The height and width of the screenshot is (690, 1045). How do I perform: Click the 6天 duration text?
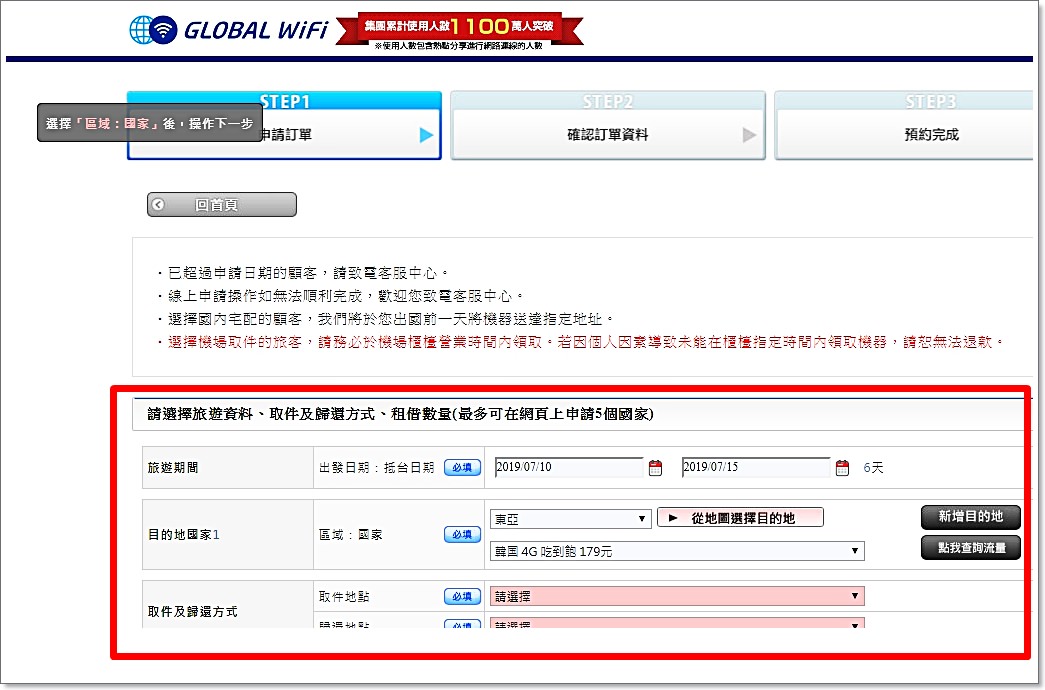click(873, 468)
